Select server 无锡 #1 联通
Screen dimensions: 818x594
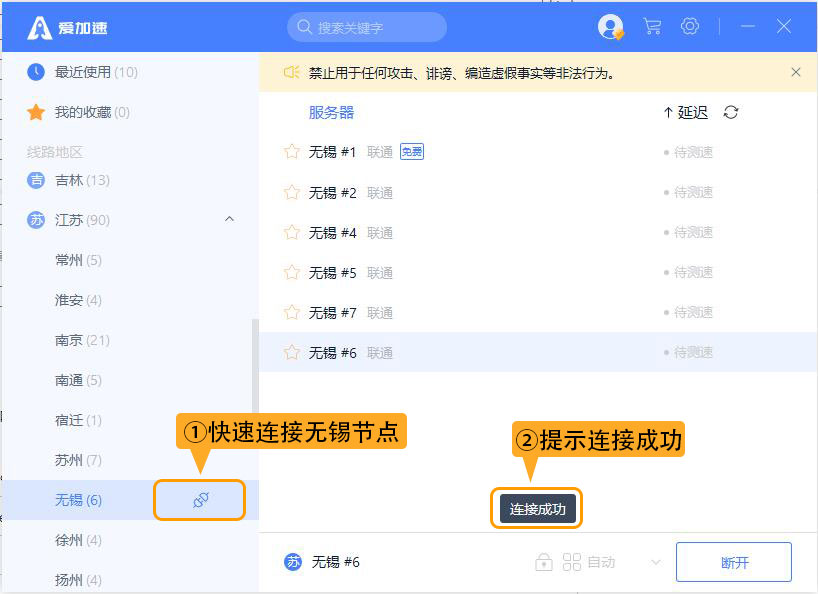tap(538, 152)
